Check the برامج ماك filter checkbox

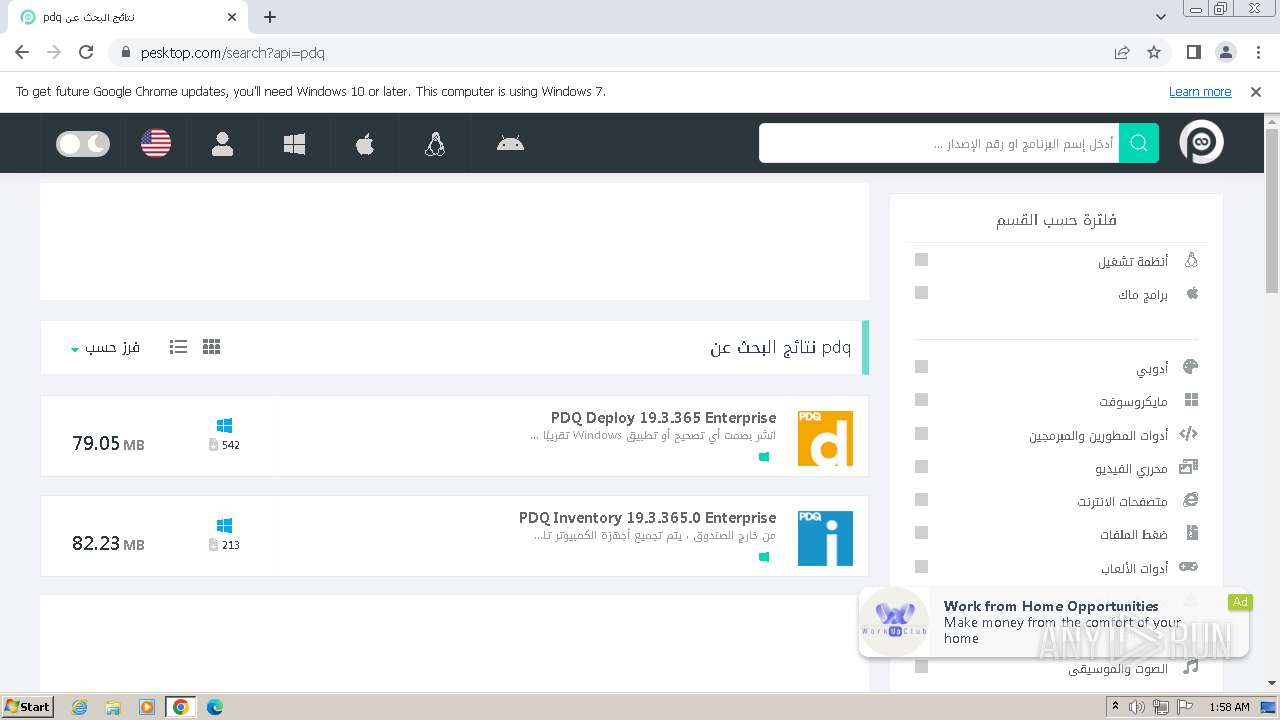tap(922, 293)
